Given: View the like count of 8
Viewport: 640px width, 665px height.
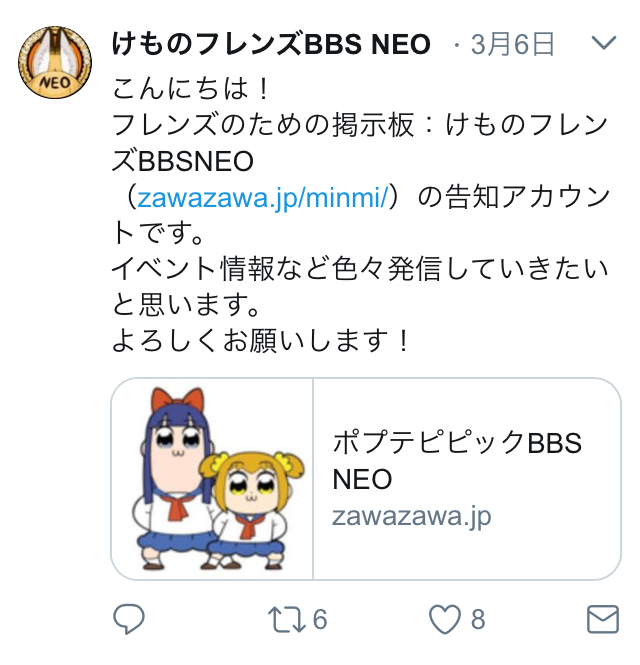Looking at the screenshot, I should pyautogui.click(x=478, y=619).
